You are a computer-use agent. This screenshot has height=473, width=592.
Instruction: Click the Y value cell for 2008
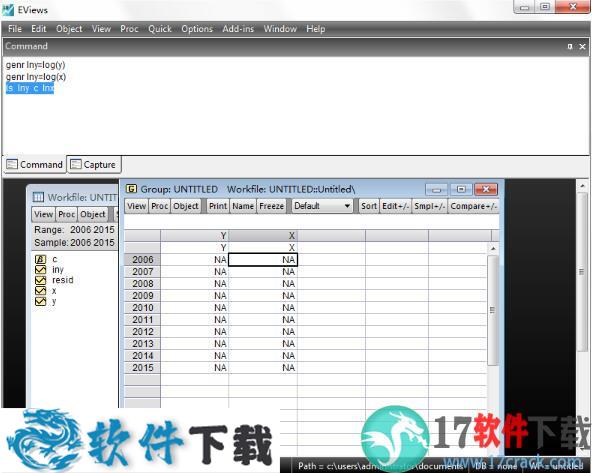click(194, 284)
